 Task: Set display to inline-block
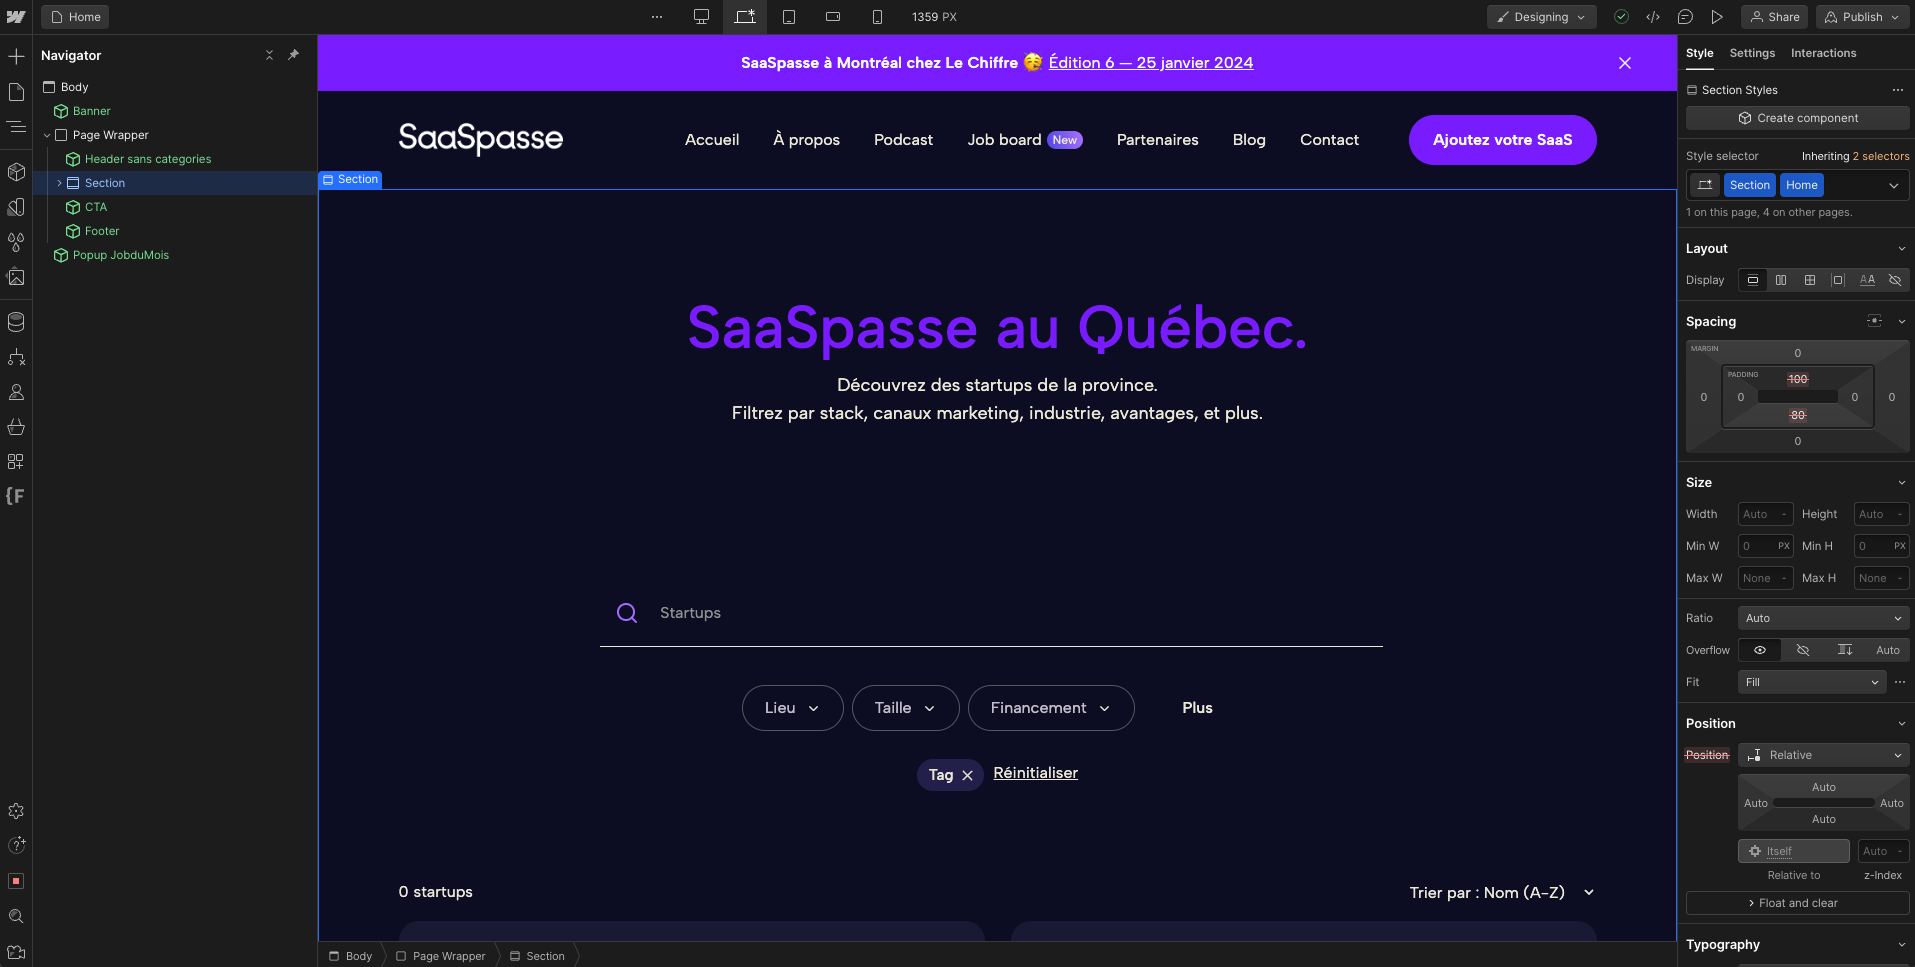tap(1838, 280)
